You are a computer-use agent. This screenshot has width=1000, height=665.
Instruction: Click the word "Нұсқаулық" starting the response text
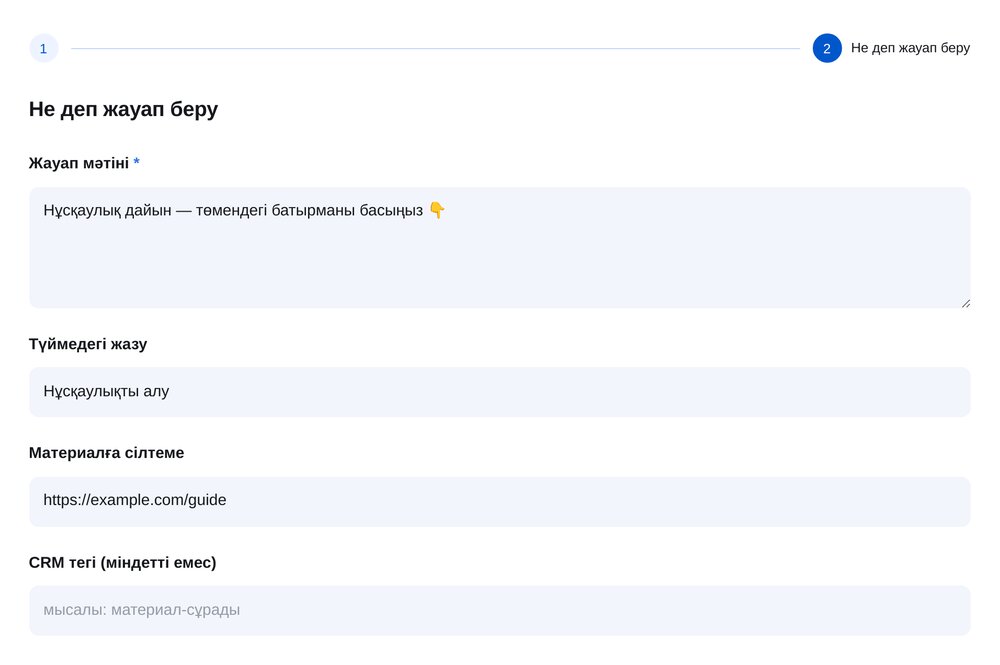(82, 210)
